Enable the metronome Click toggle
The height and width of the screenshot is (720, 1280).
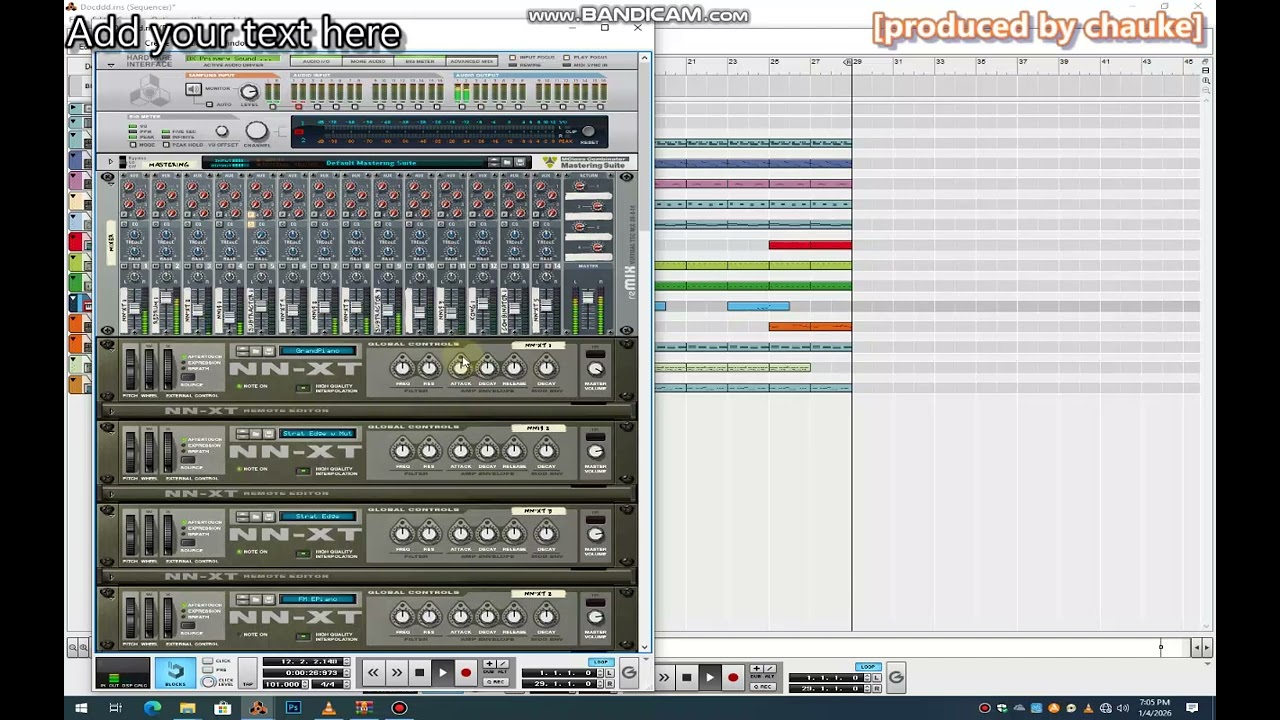(209, 661)
